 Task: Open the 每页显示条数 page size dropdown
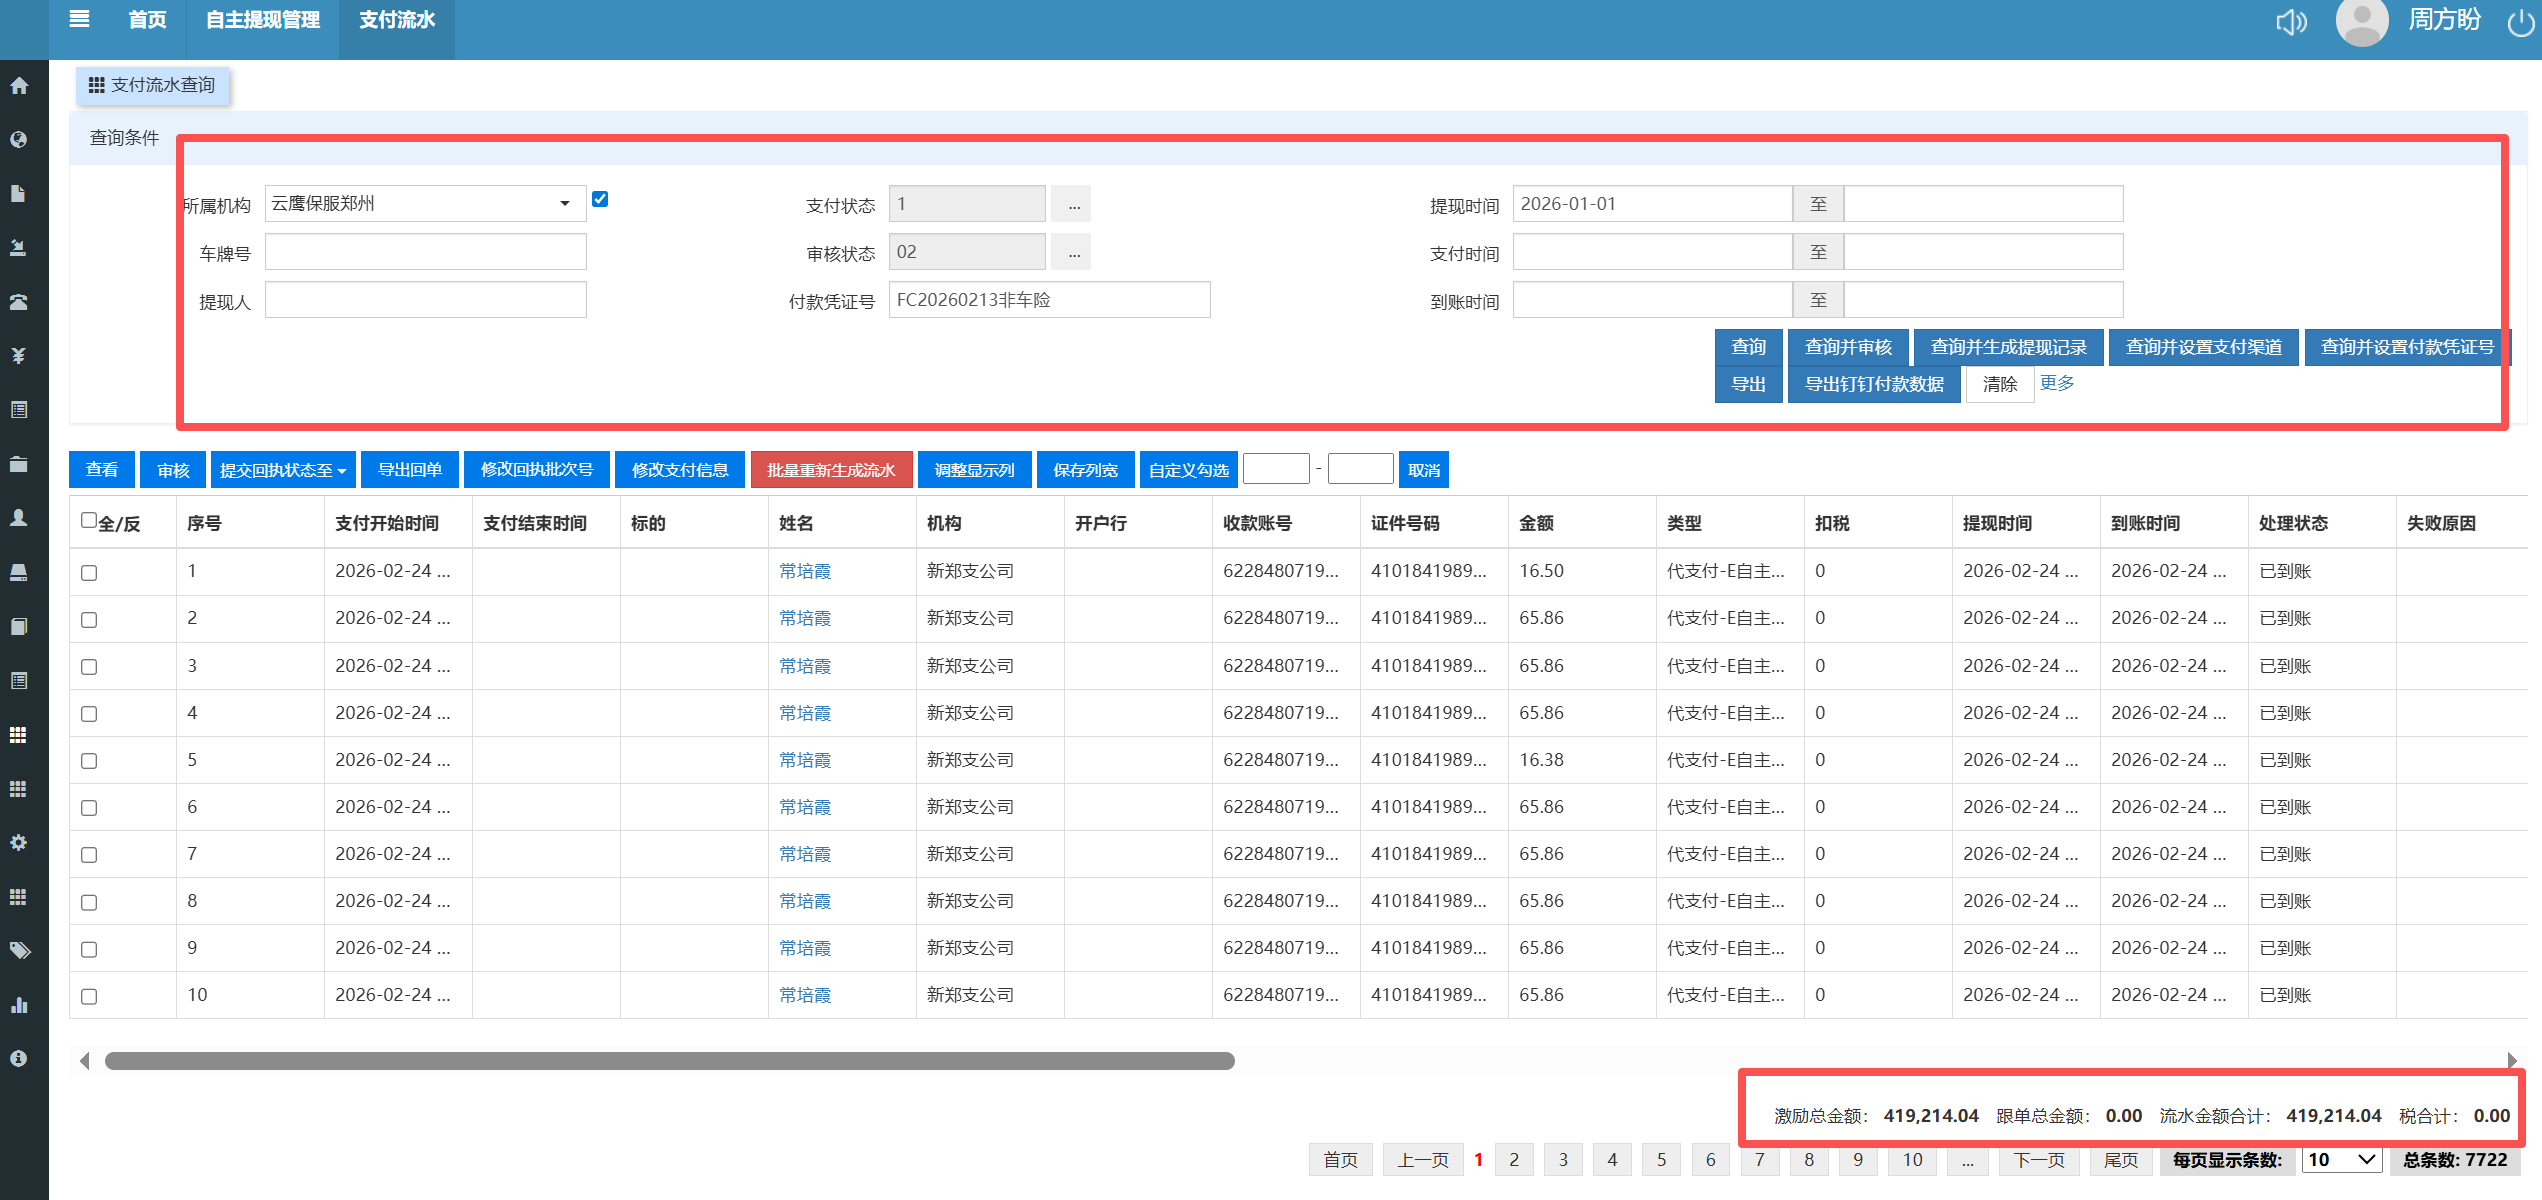(2341, 1160)
